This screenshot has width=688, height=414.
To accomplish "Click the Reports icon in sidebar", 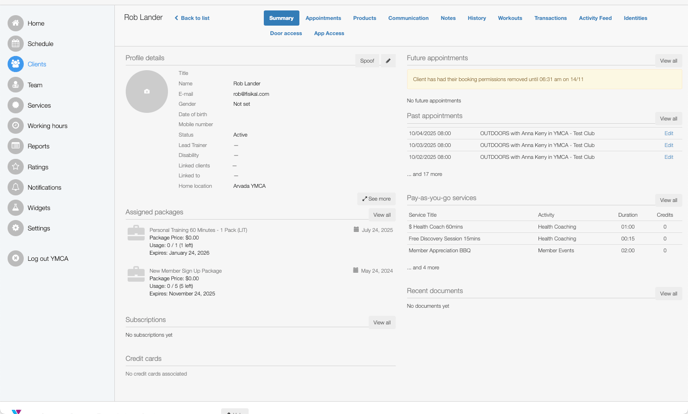I will tap(15, 146).
